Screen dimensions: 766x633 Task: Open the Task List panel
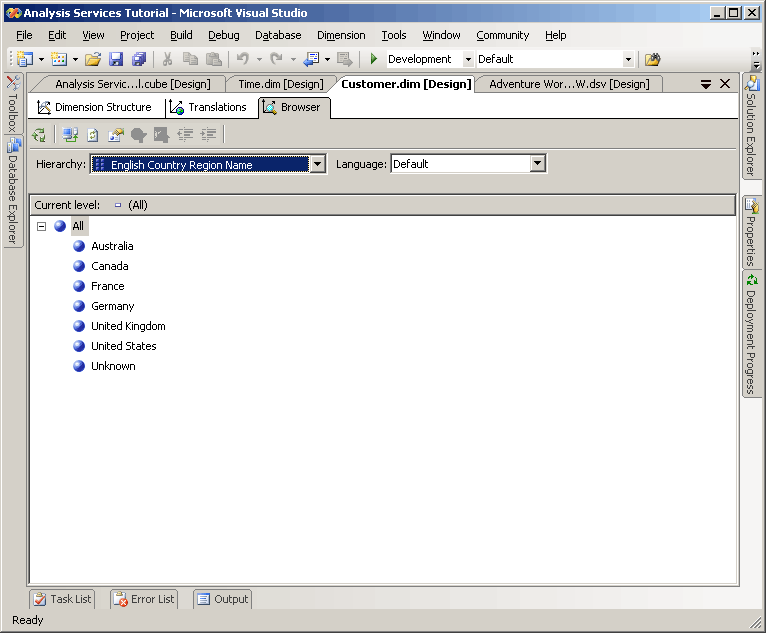(62, 599)
